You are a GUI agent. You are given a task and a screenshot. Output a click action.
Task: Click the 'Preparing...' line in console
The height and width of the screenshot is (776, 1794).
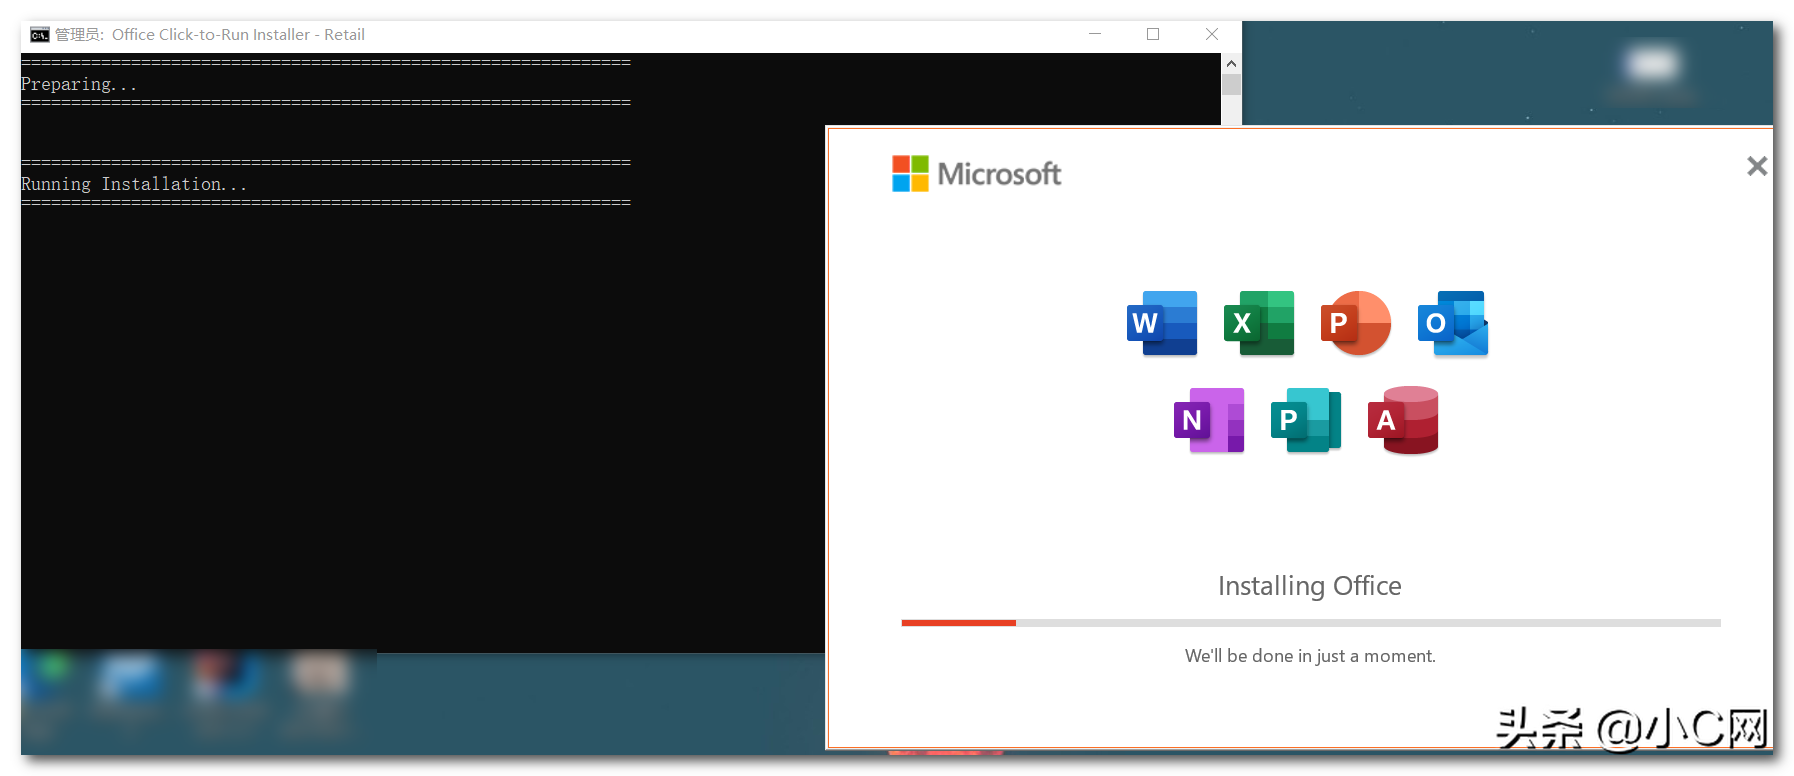(x=79, y=84)
